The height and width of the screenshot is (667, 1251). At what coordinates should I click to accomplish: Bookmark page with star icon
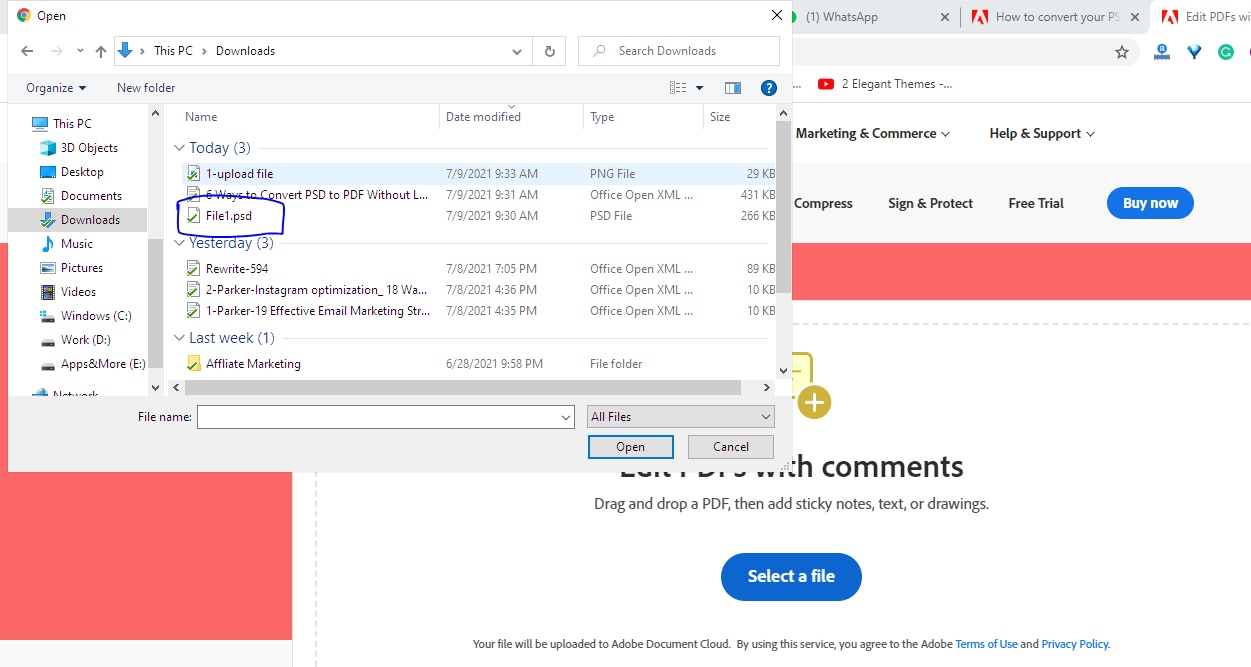click(1122, 52)
